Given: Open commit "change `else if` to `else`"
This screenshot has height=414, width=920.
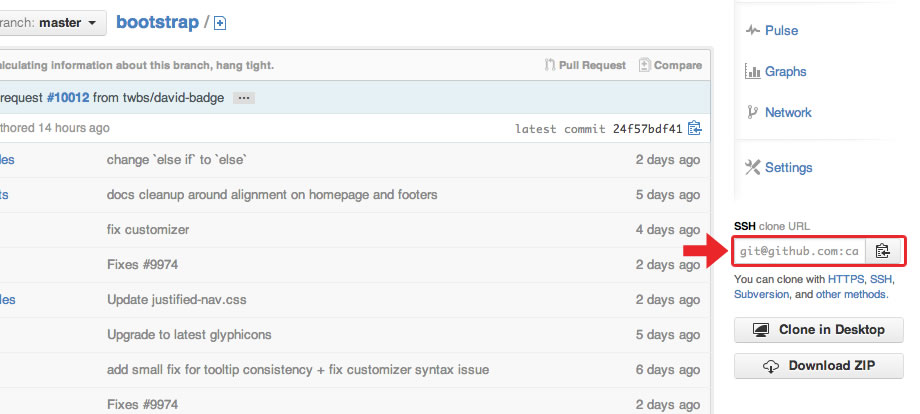Looking at the screenshot, I should (177, 160).
